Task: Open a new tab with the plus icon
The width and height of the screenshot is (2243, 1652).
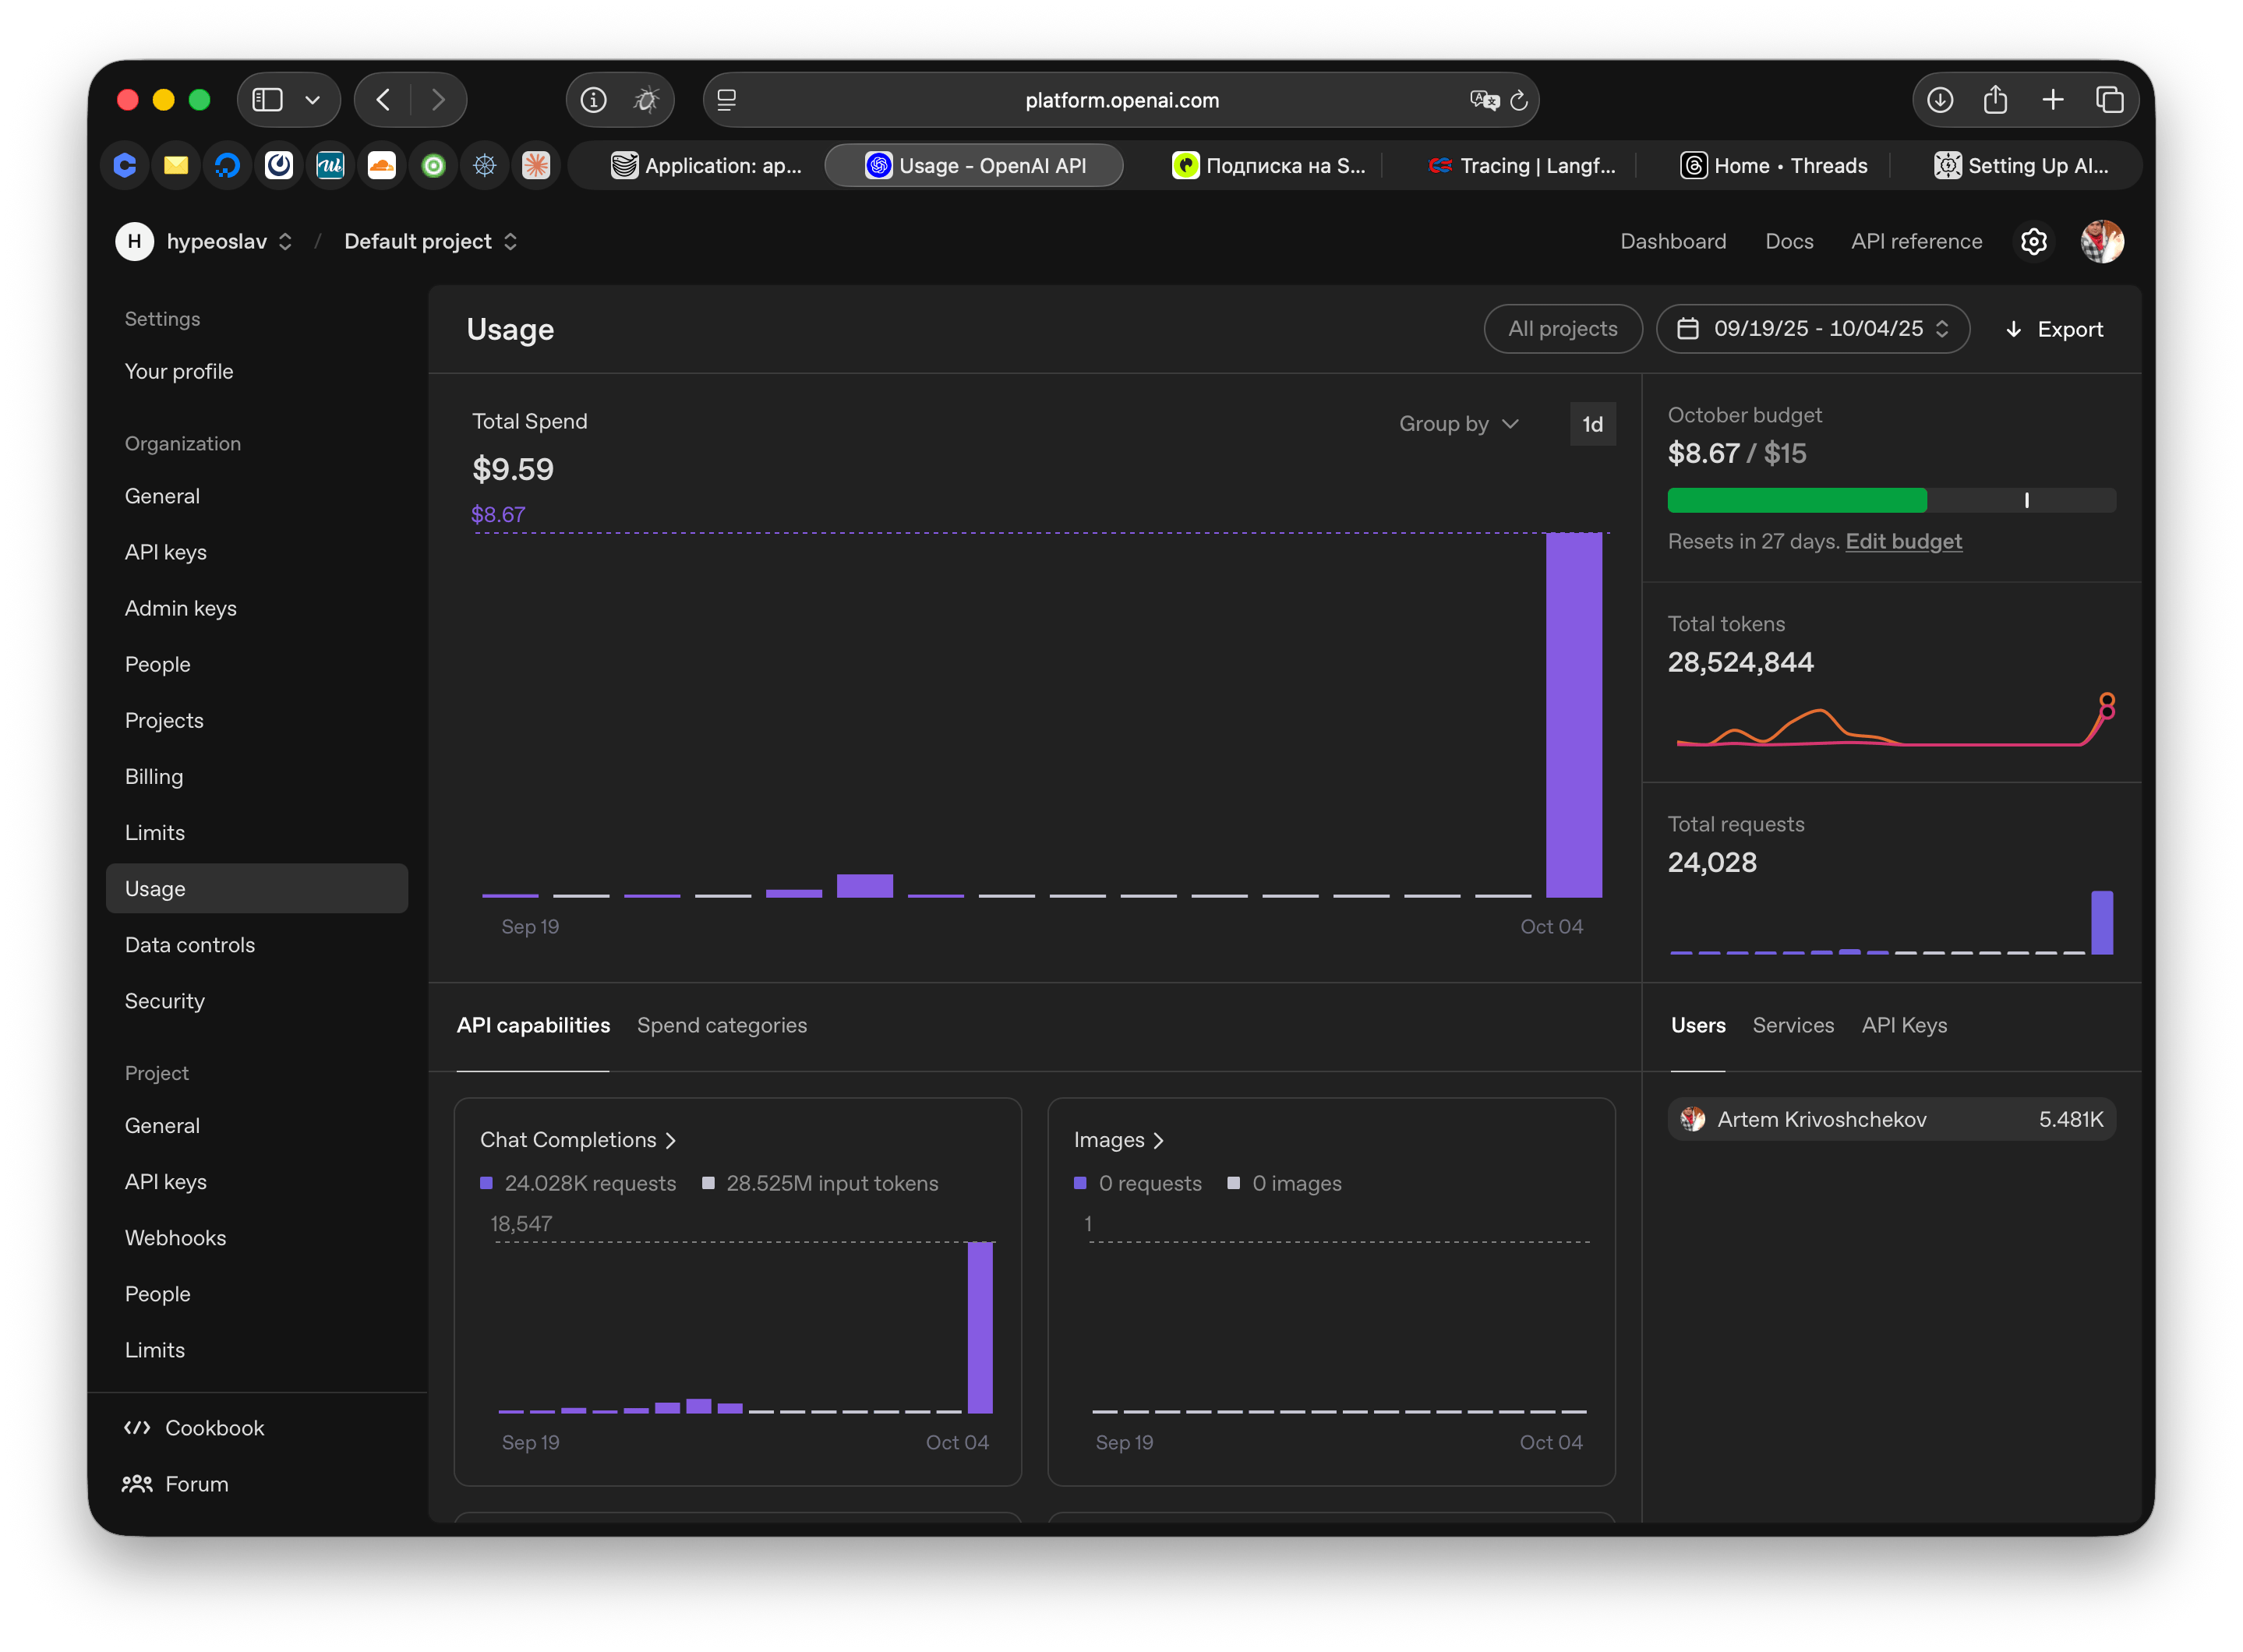Action: pyautogui.click(x=2052, y=100)
